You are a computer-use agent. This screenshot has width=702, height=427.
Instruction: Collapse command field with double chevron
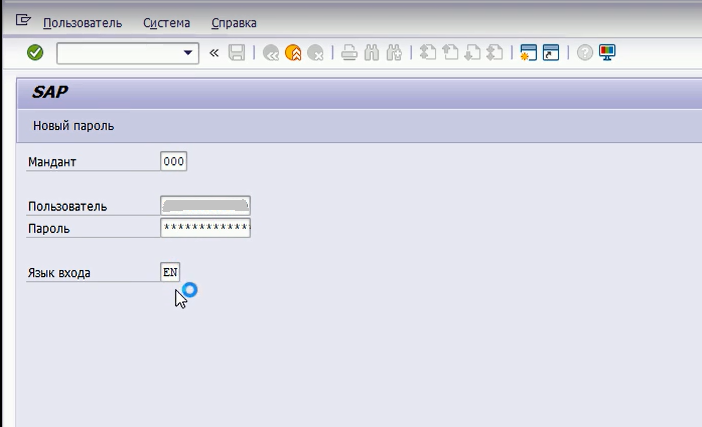(213, 53)
